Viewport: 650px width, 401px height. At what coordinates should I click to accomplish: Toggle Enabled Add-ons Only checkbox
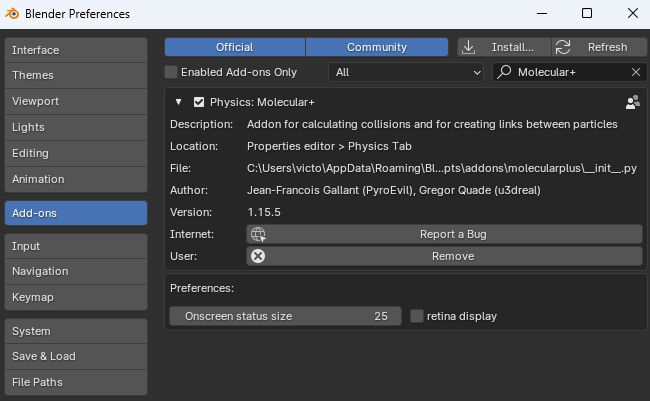click(171, 72)
